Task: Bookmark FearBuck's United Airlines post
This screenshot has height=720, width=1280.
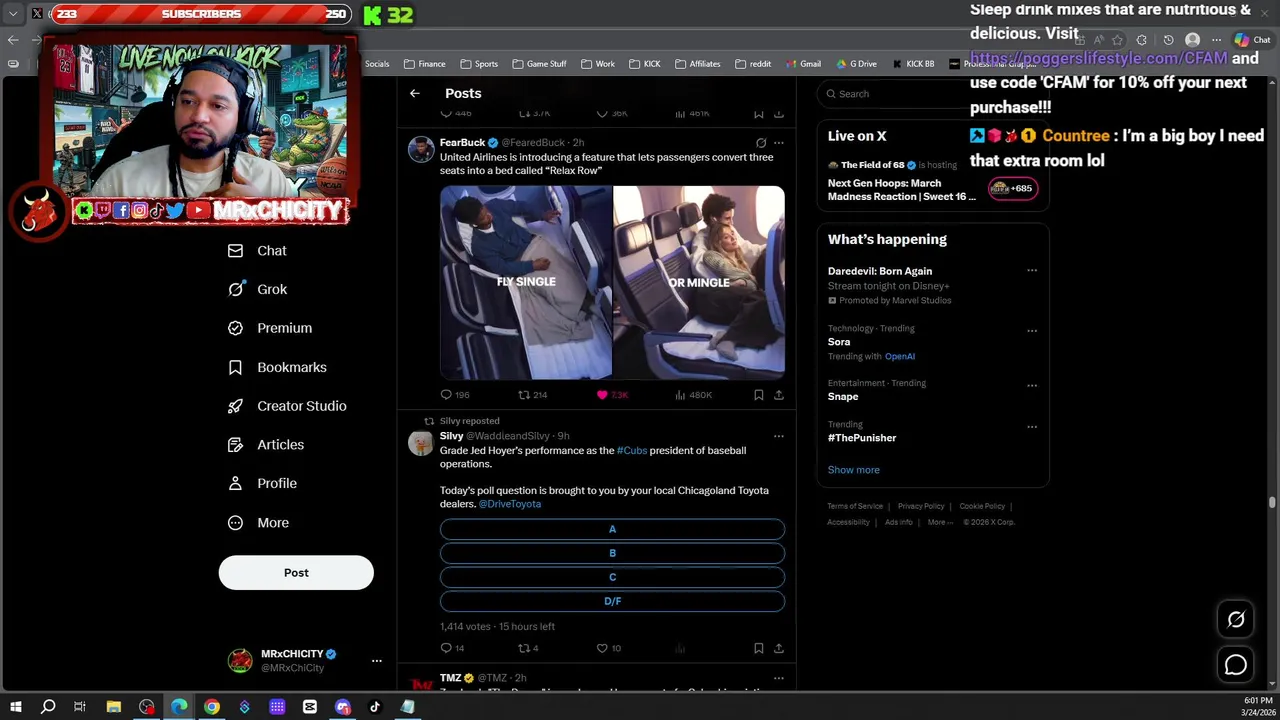Action: pyautogui.click(x=758, y=395)
